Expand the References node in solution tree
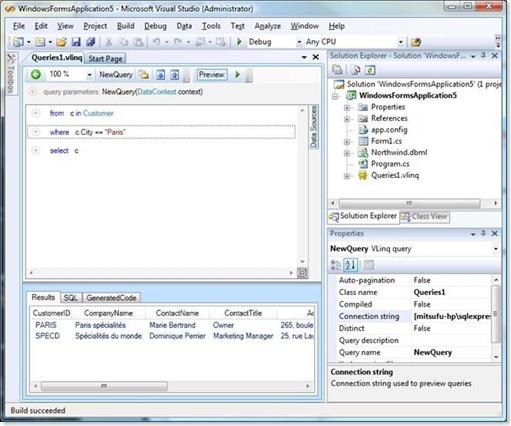 point(347,119)
